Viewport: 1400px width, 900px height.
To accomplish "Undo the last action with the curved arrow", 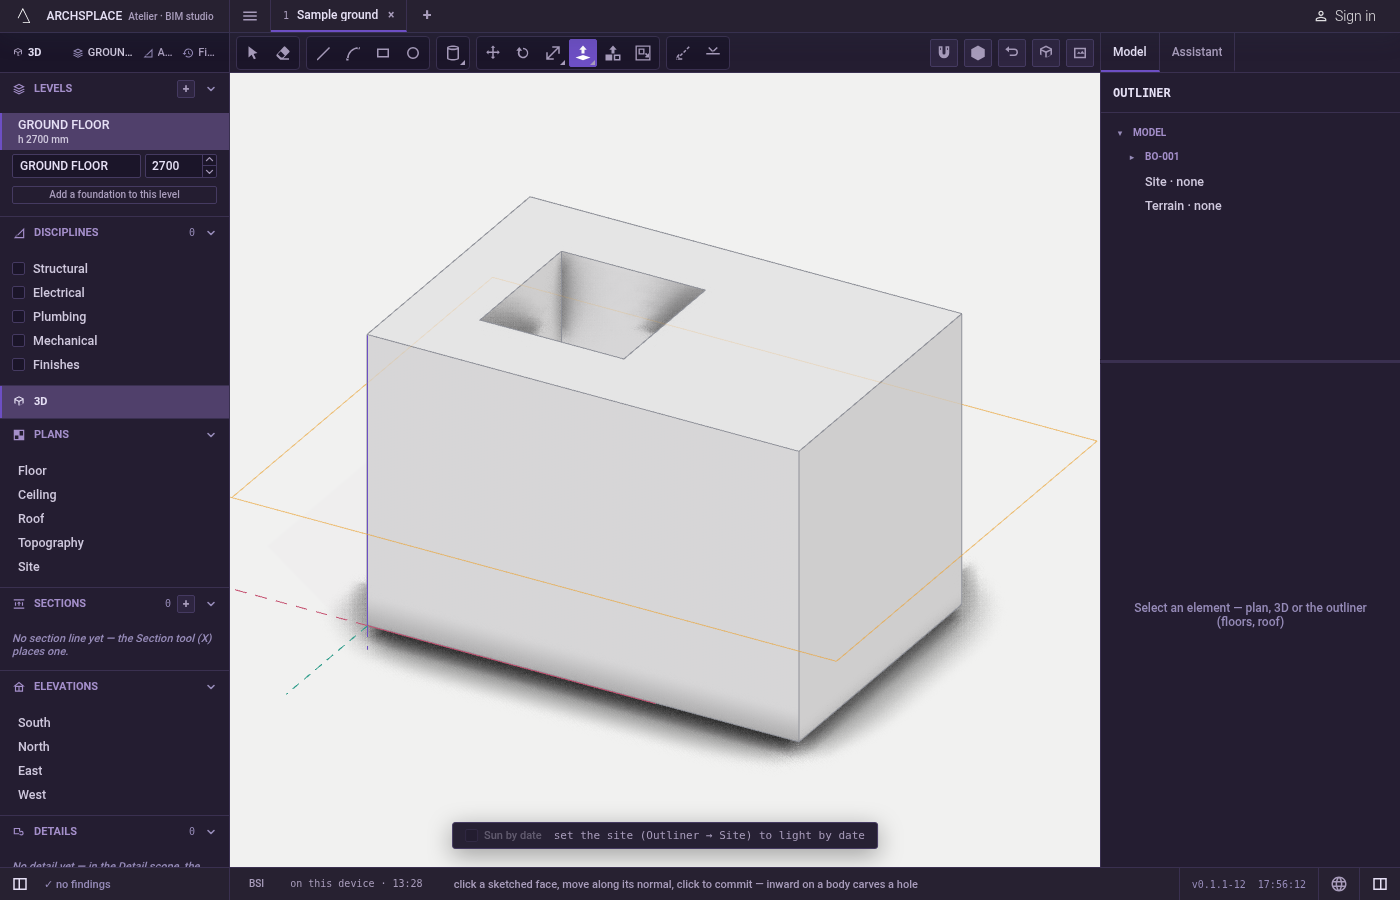I will pos(1012,53).
